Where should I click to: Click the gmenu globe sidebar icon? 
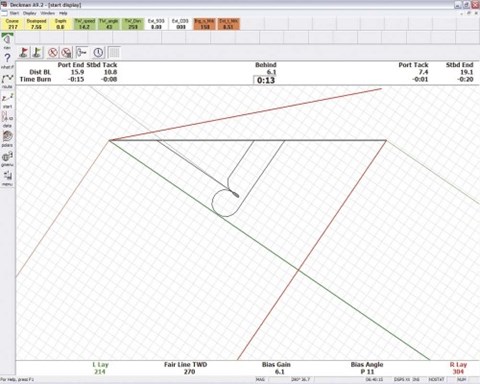click(x=7, y=159)
